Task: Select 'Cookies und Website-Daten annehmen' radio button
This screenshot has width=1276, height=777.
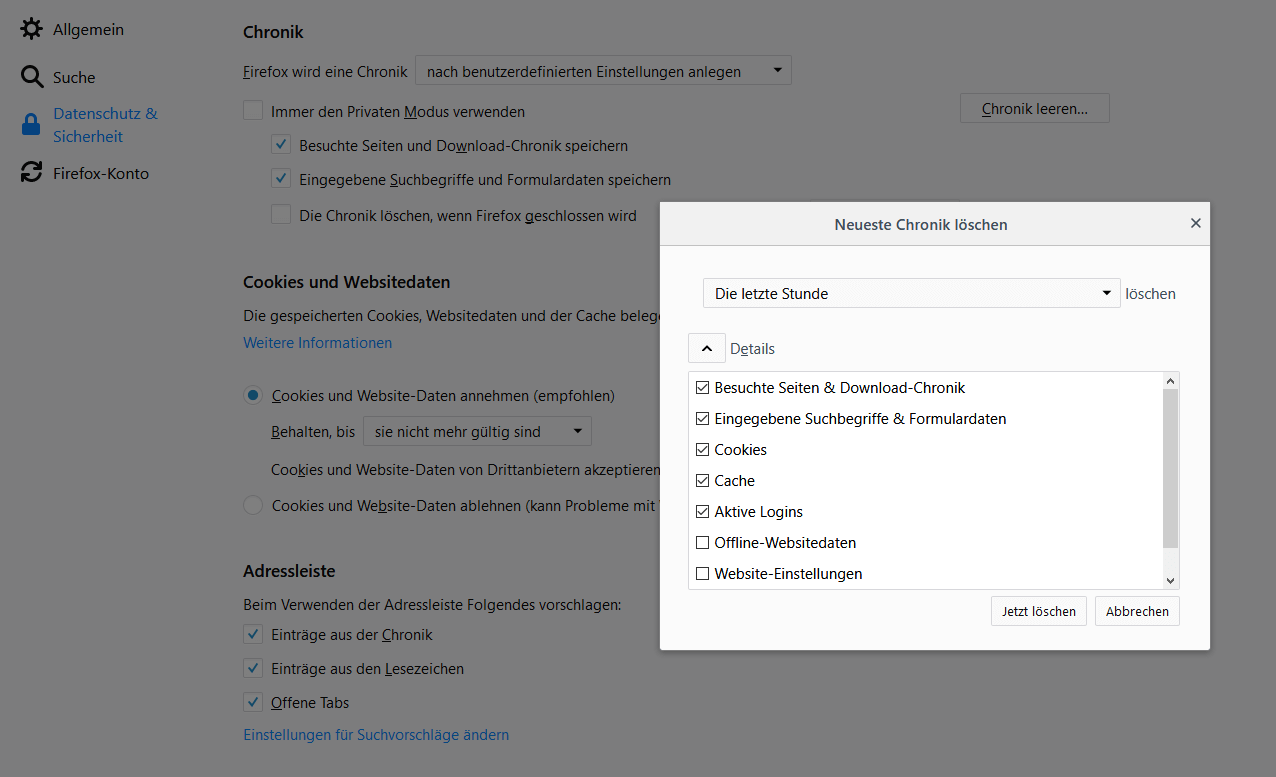Action: [x=253, y=395]
